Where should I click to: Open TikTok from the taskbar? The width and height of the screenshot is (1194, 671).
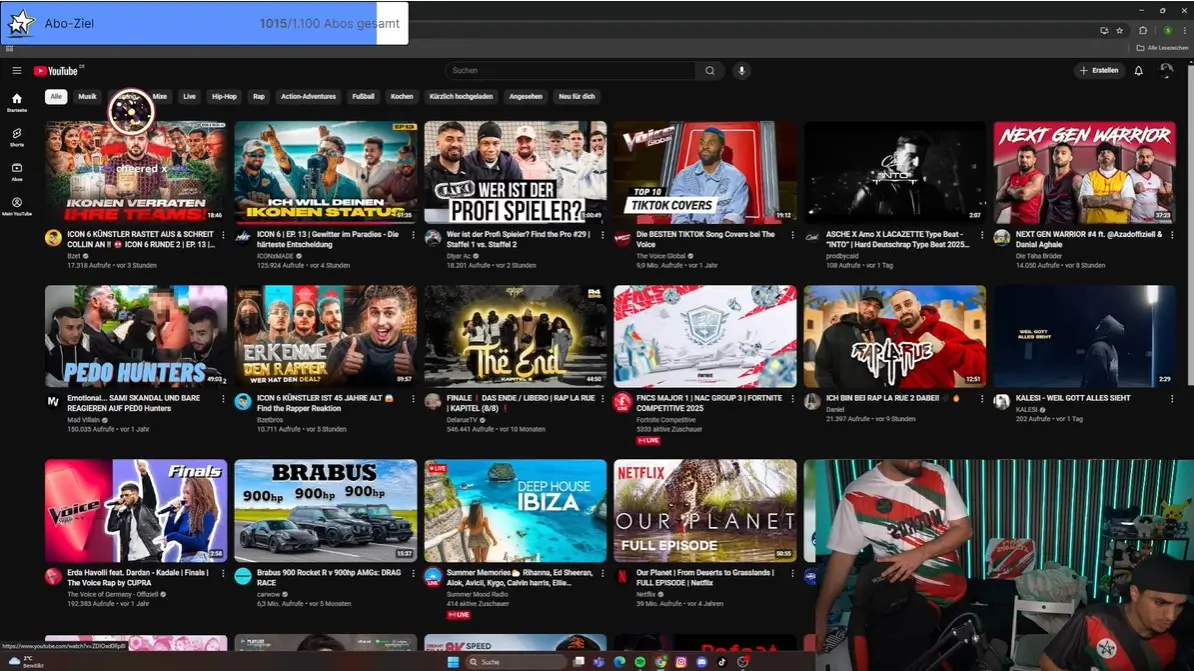click(722, 662)
